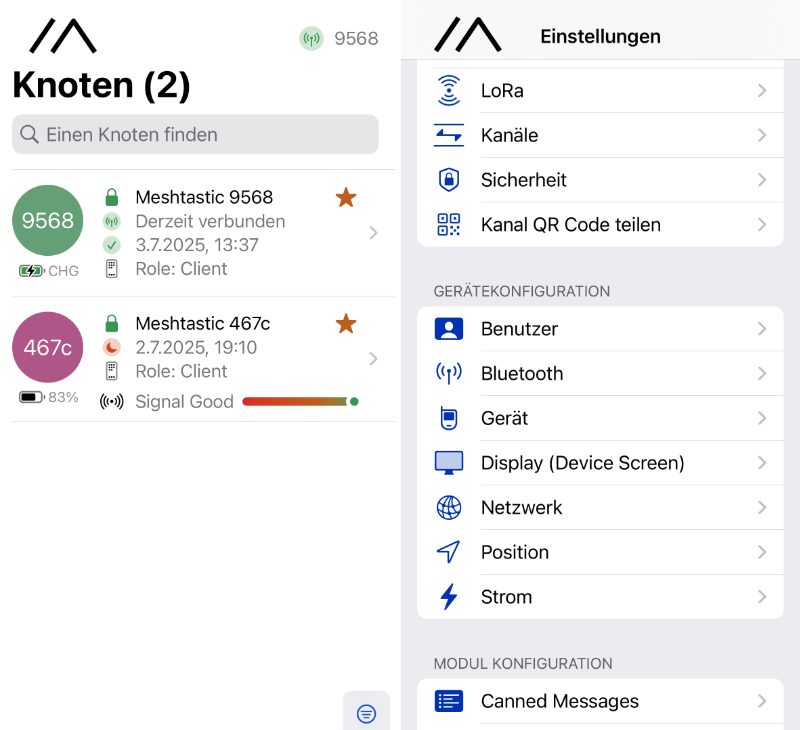This screenshot has width=800, height=730.
Task: Click the Meshtastic logo in the Einstellungen header
Action: point(468,35)
